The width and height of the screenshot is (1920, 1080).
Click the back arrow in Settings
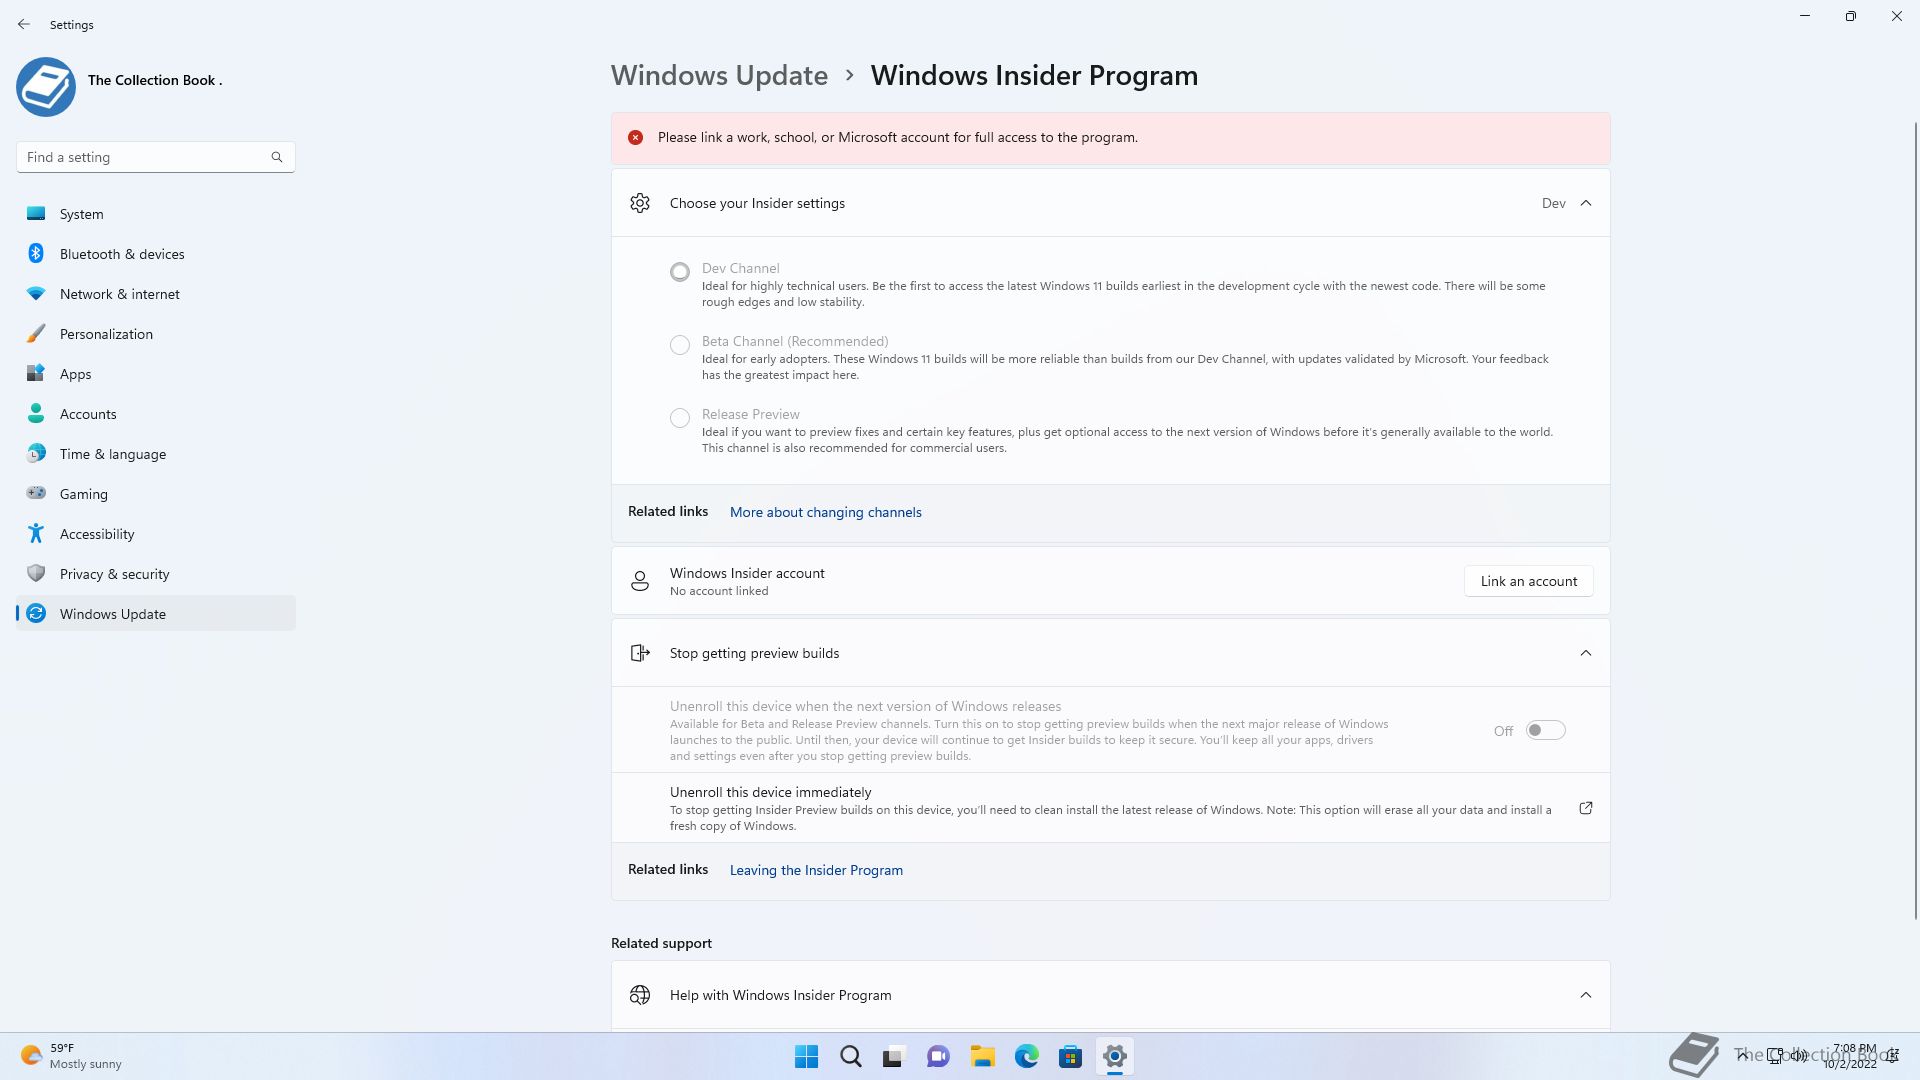[x=24, y=24]
